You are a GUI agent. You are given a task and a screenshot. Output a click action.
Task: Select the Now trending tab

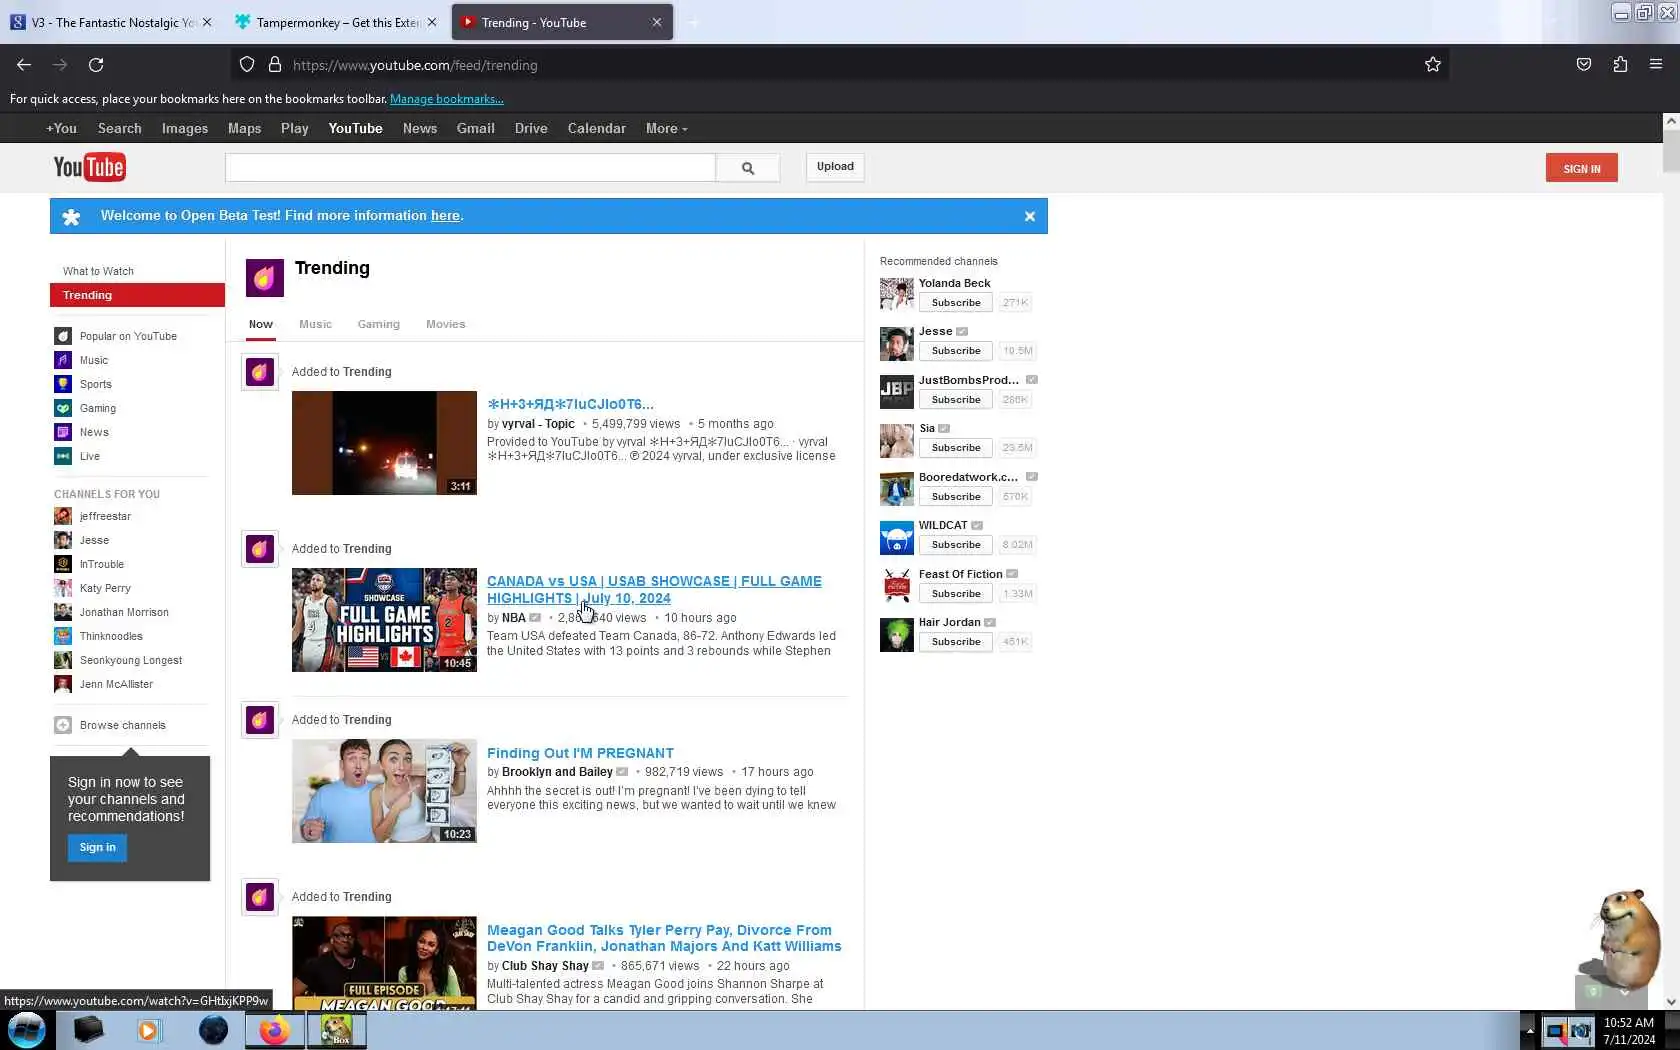pyautogui.click(x=261, y=324)
